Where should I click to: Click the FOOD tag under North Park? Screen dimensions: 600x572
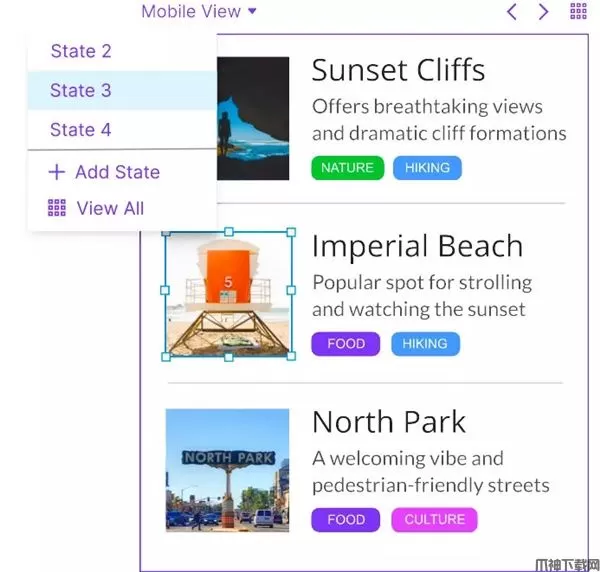point(346,520)
